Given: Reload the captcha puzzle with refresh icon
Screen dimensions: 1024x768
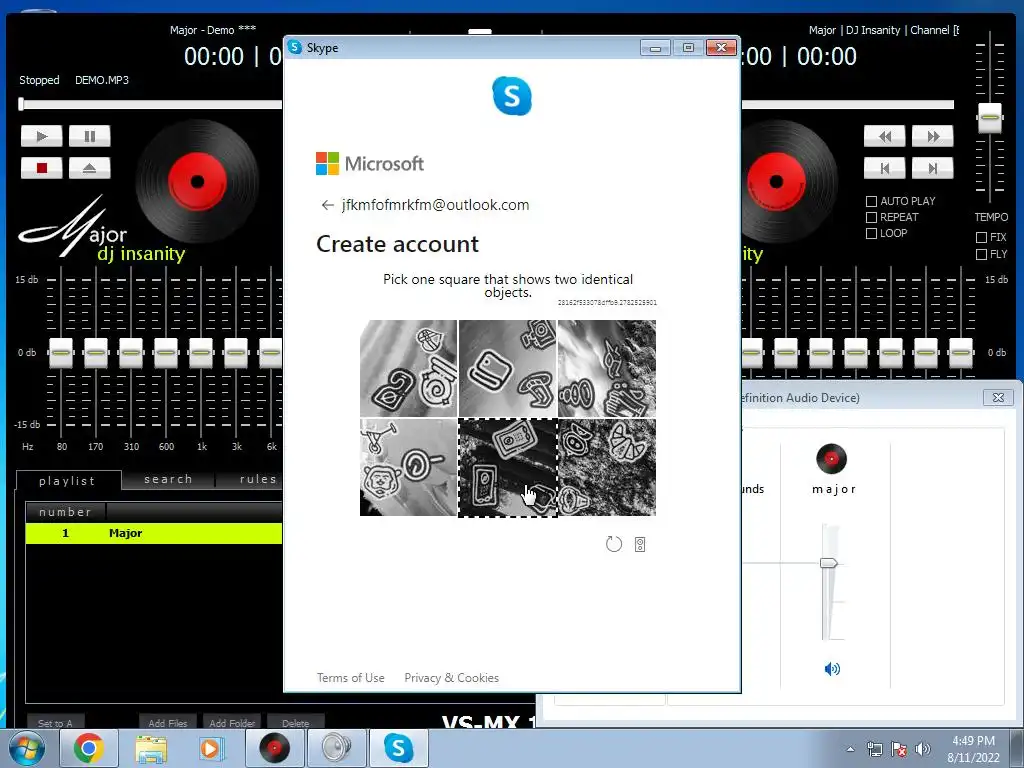Looking at the screenshot, I should [x=613, y=544].
